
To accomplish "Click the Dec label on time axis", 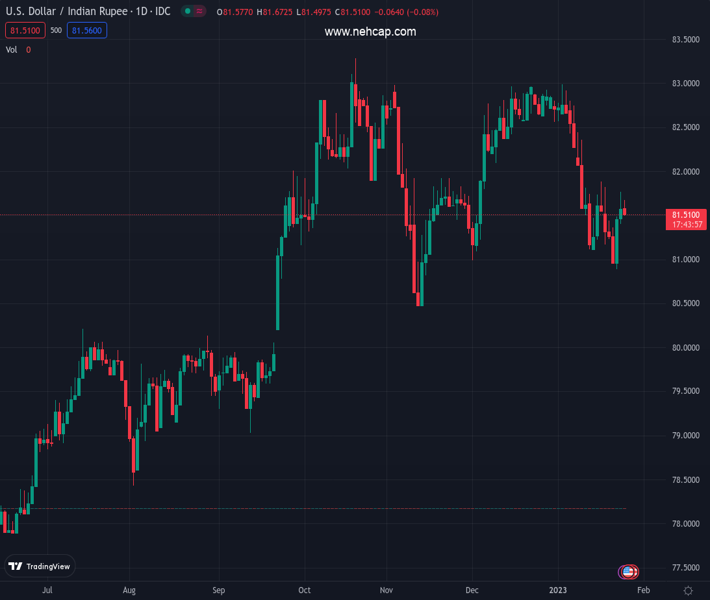I will [x=471, y=592].
